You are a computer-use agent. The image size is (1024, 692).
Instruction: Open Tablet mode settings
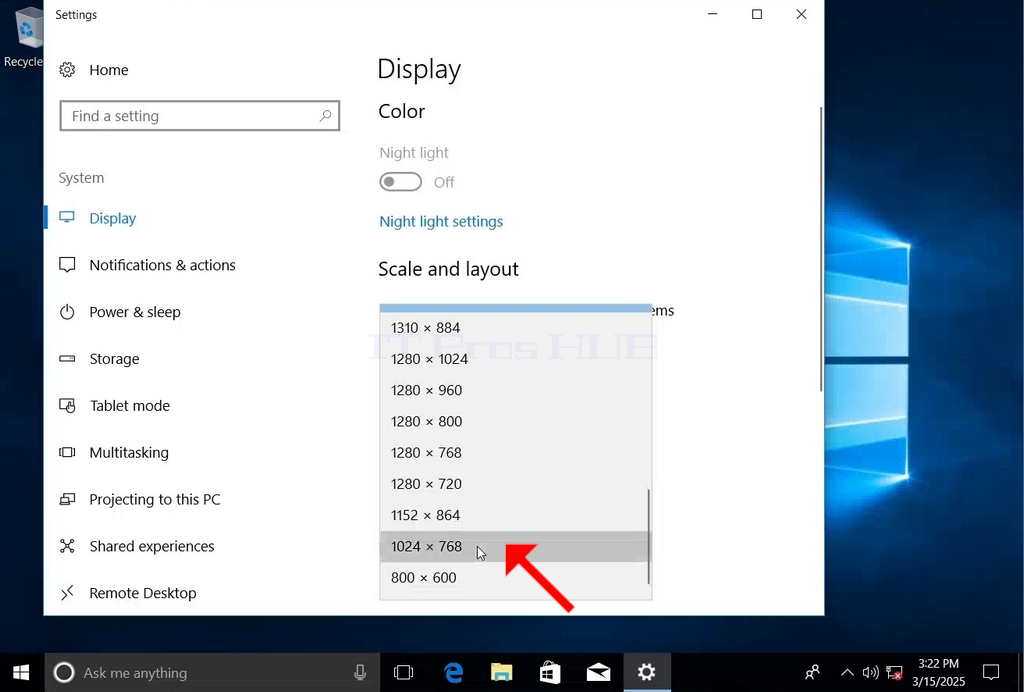point(129,406)
